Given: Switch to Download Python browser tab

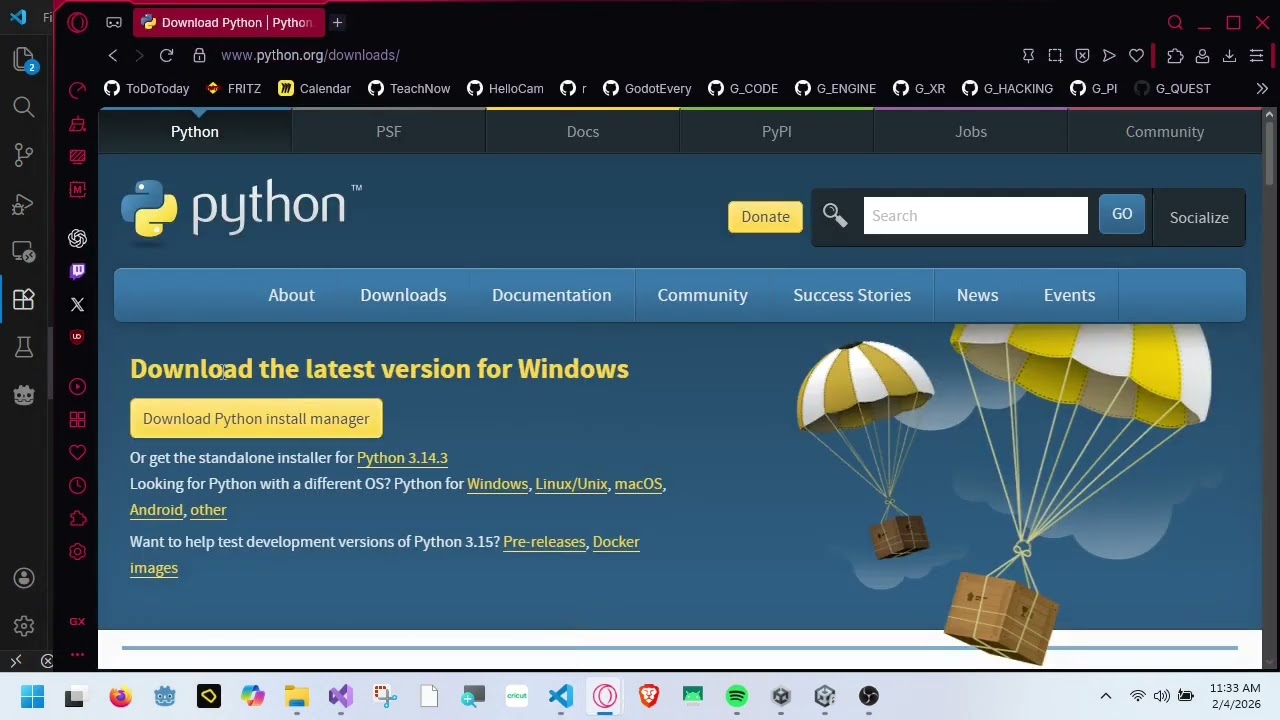Looking at the screenshot, I should [228, 22].
